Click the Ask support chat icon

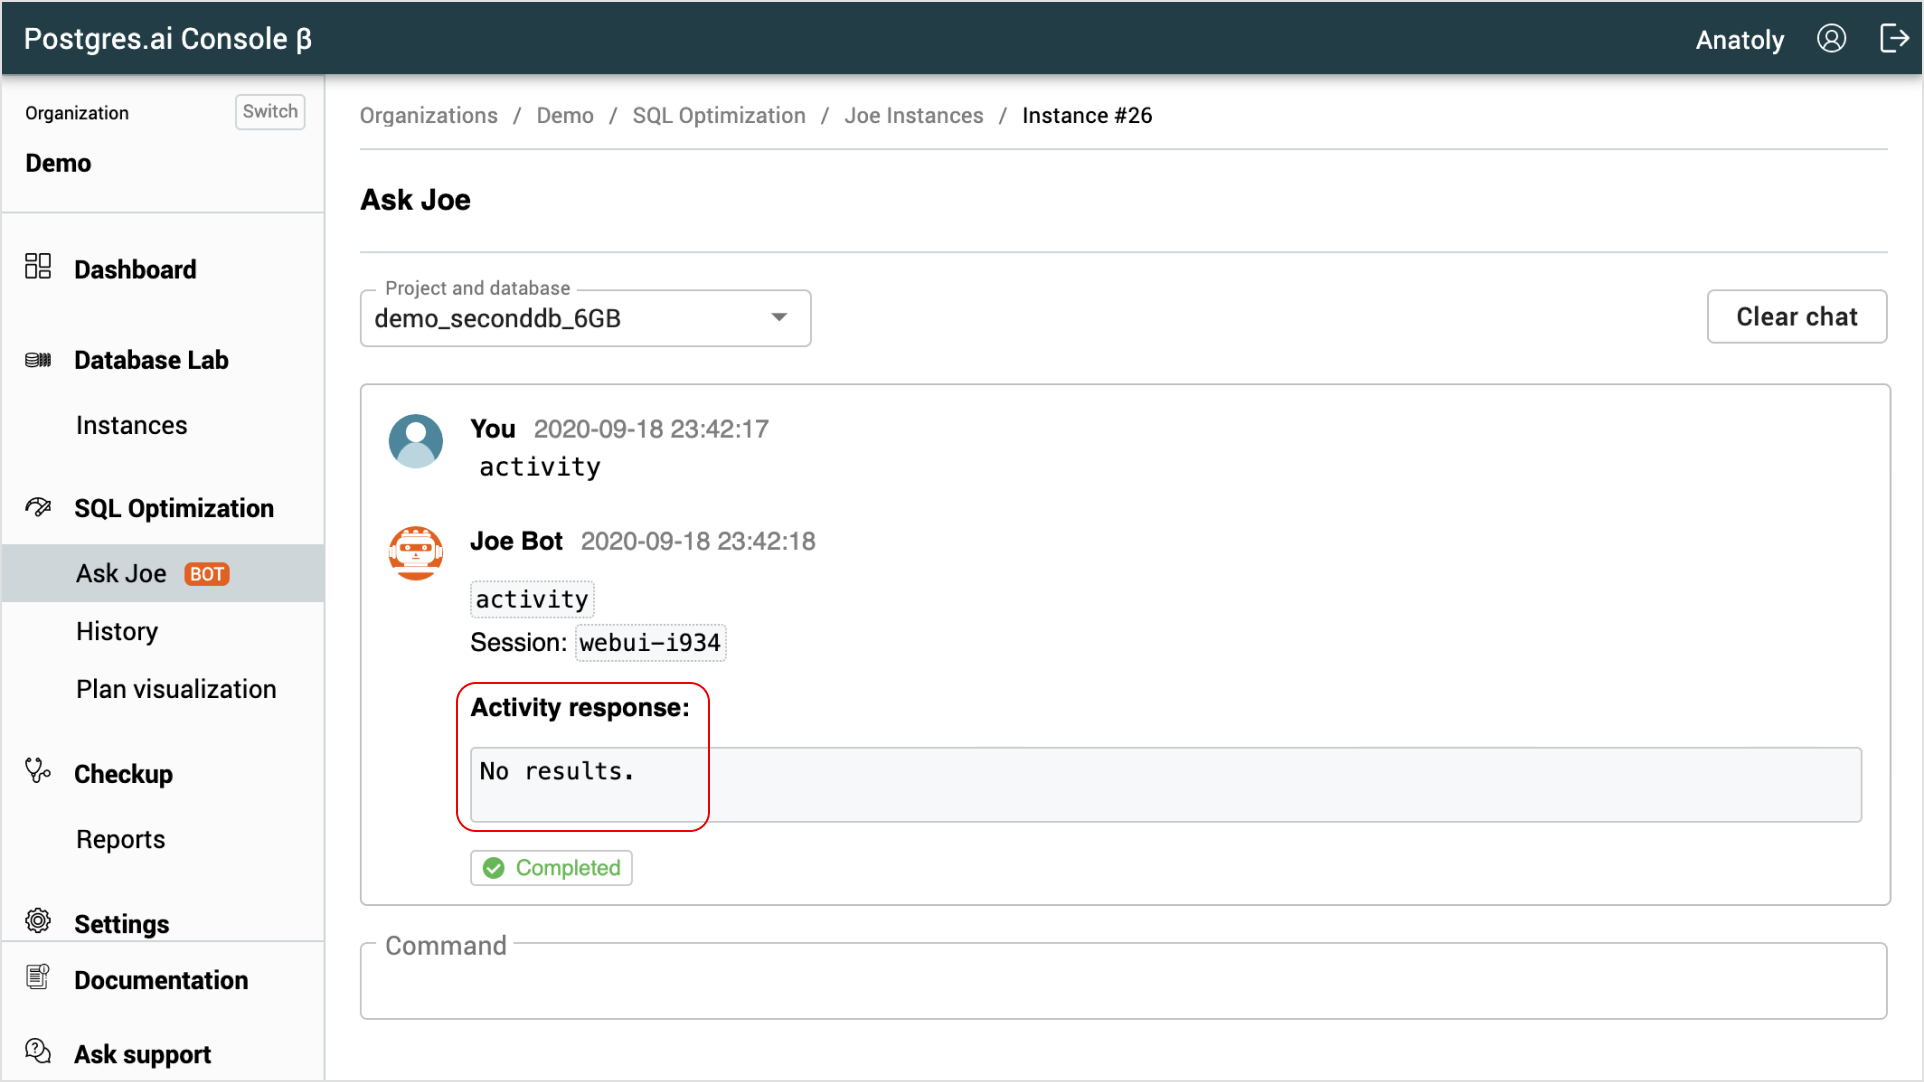(38, 1051)
